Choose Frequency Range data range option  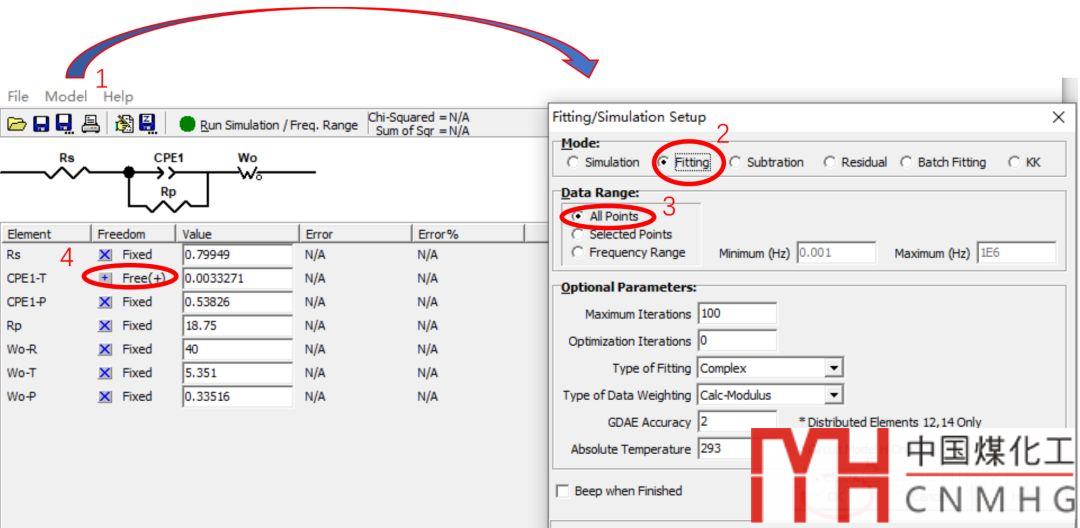click(577, 253)
